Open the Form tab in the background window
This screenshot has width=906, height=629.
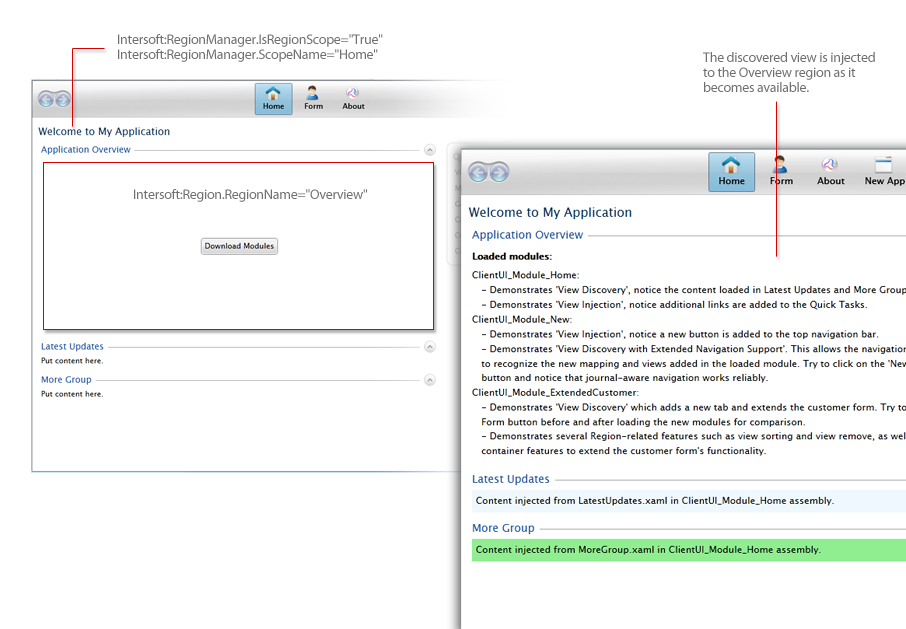(313, 99)
